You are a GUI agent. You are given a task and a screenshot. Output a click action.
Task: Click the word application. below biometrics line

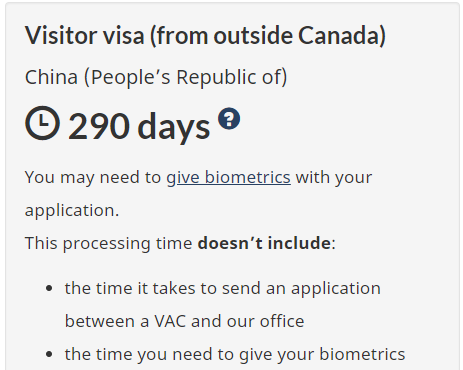[x=72, y=211]
